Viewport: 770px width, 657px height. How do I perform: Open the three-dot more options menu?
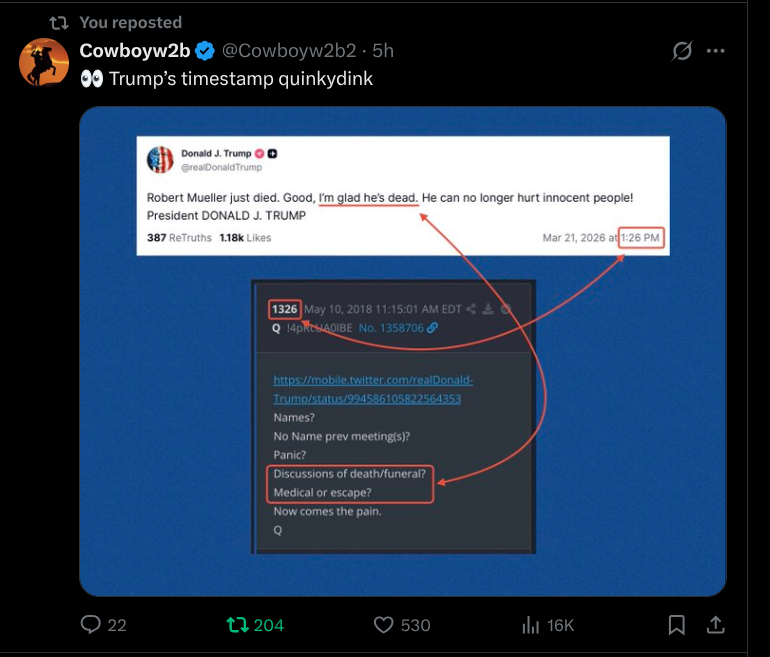click(715, 50)
